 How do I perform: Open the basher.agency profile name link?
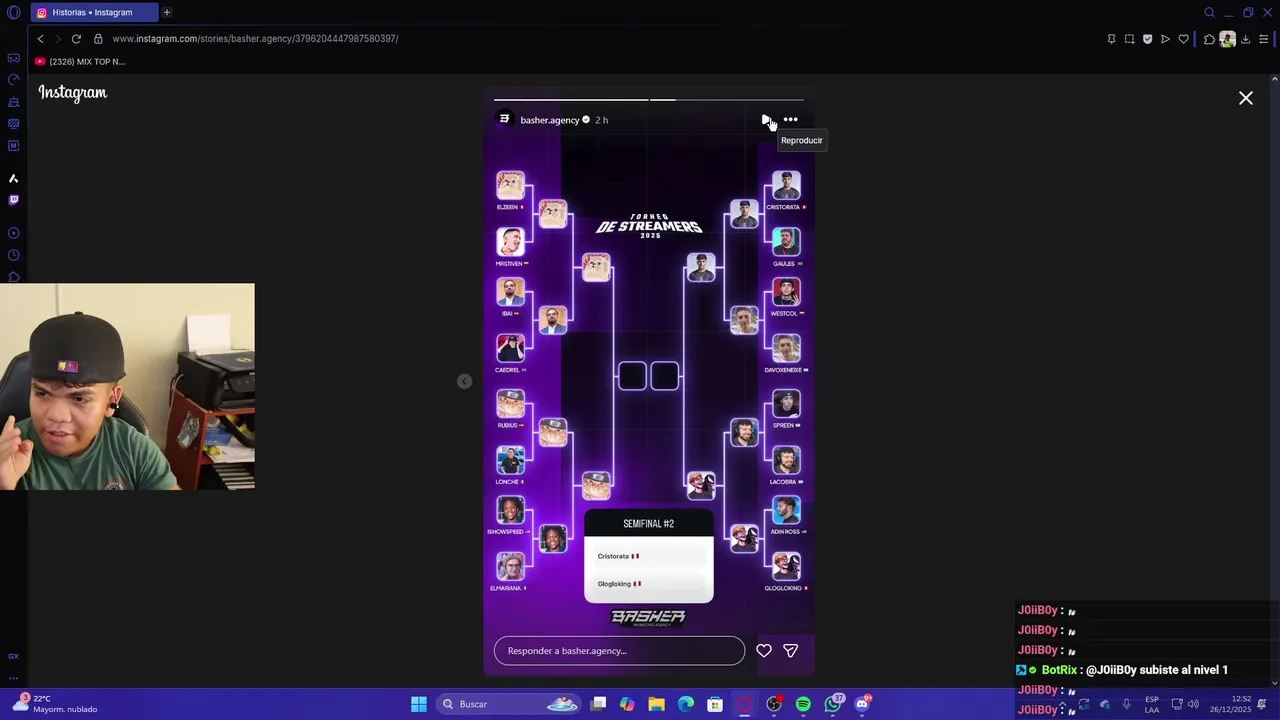549,120
